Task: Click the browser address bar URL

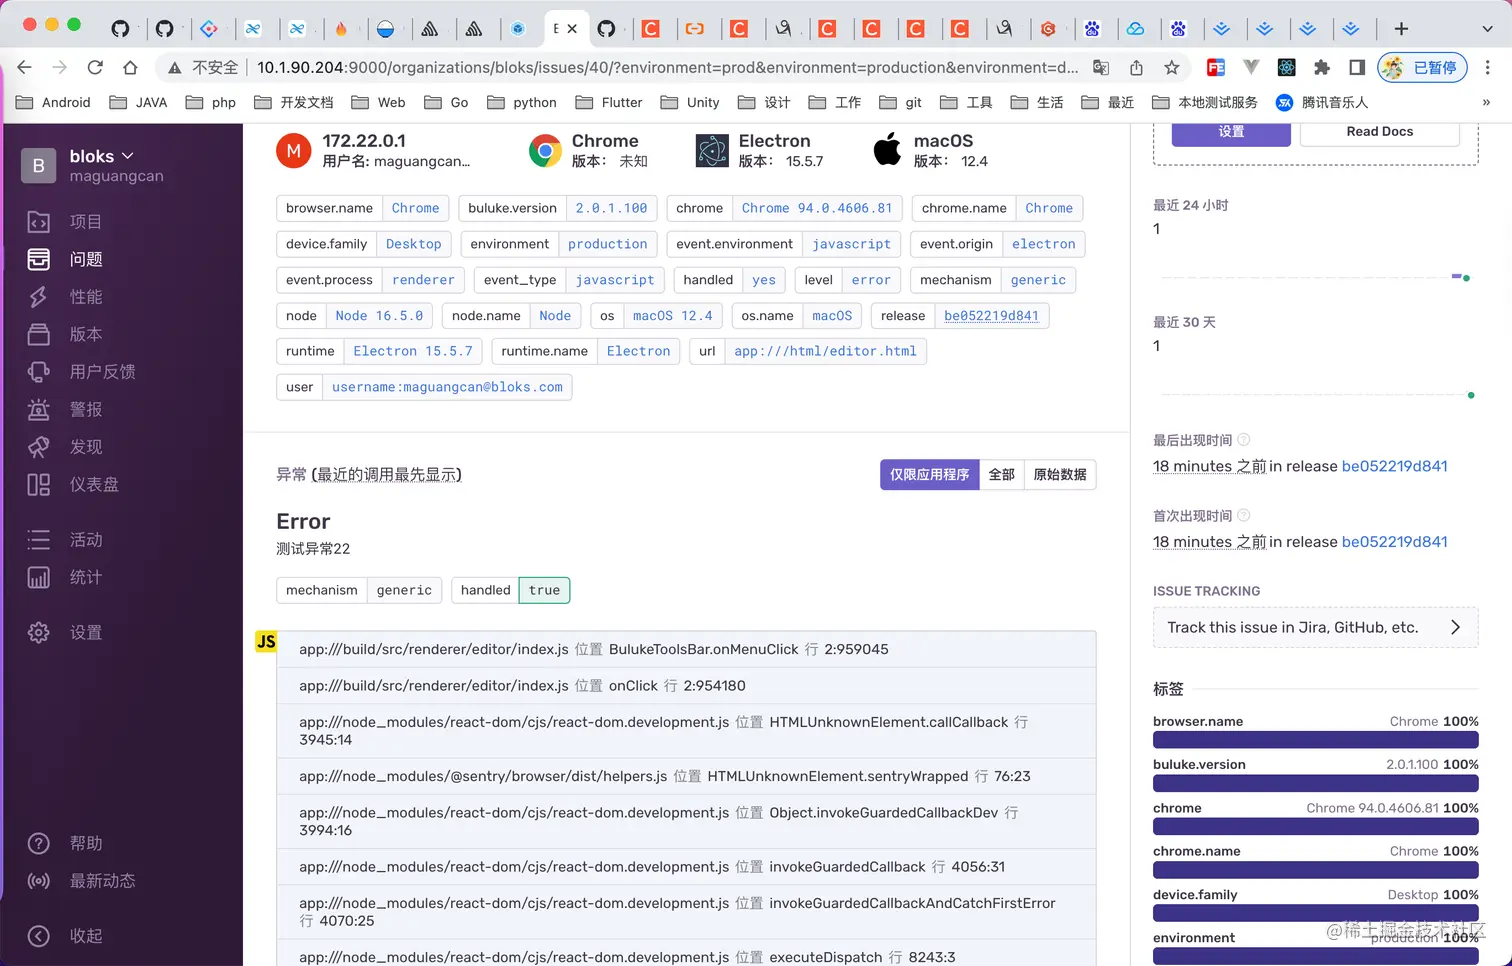Action: coord(667,67)
